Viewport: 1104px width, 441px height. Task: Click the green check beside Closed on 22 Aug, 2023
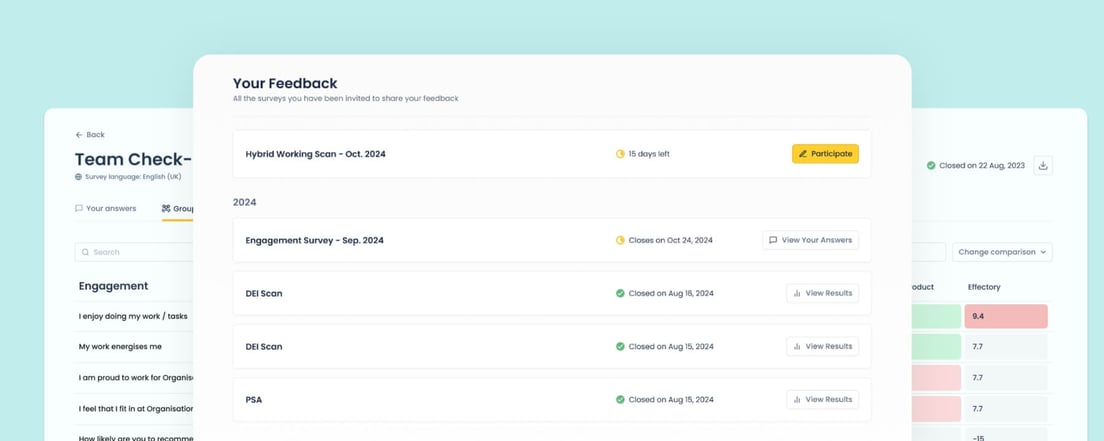coord(931,166)
